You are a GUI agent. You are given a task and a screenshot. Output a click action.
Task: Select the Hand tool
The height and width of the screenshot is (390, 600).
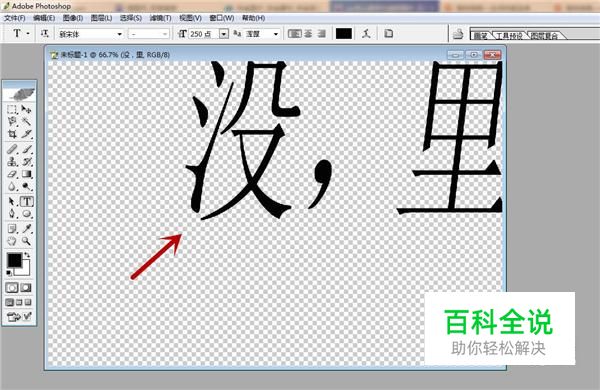click(x=12, y=241)
